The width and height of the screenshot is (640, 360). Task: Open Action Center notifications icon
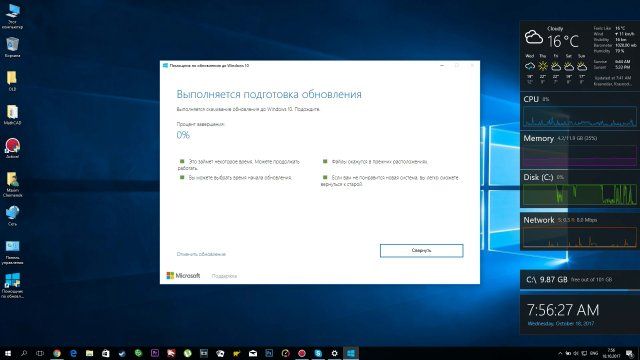coord(630,353)
